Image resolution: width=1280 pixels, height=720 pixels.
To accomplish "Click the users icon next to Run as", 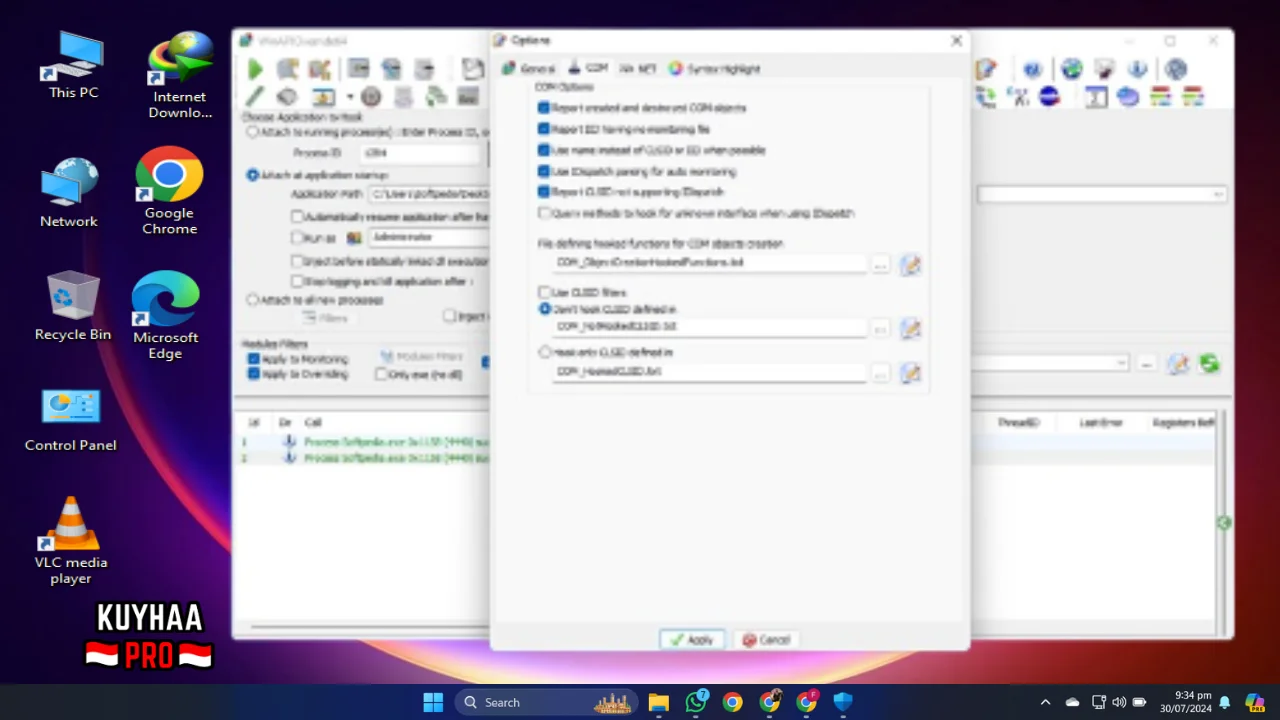I will (x=354, y=238).
